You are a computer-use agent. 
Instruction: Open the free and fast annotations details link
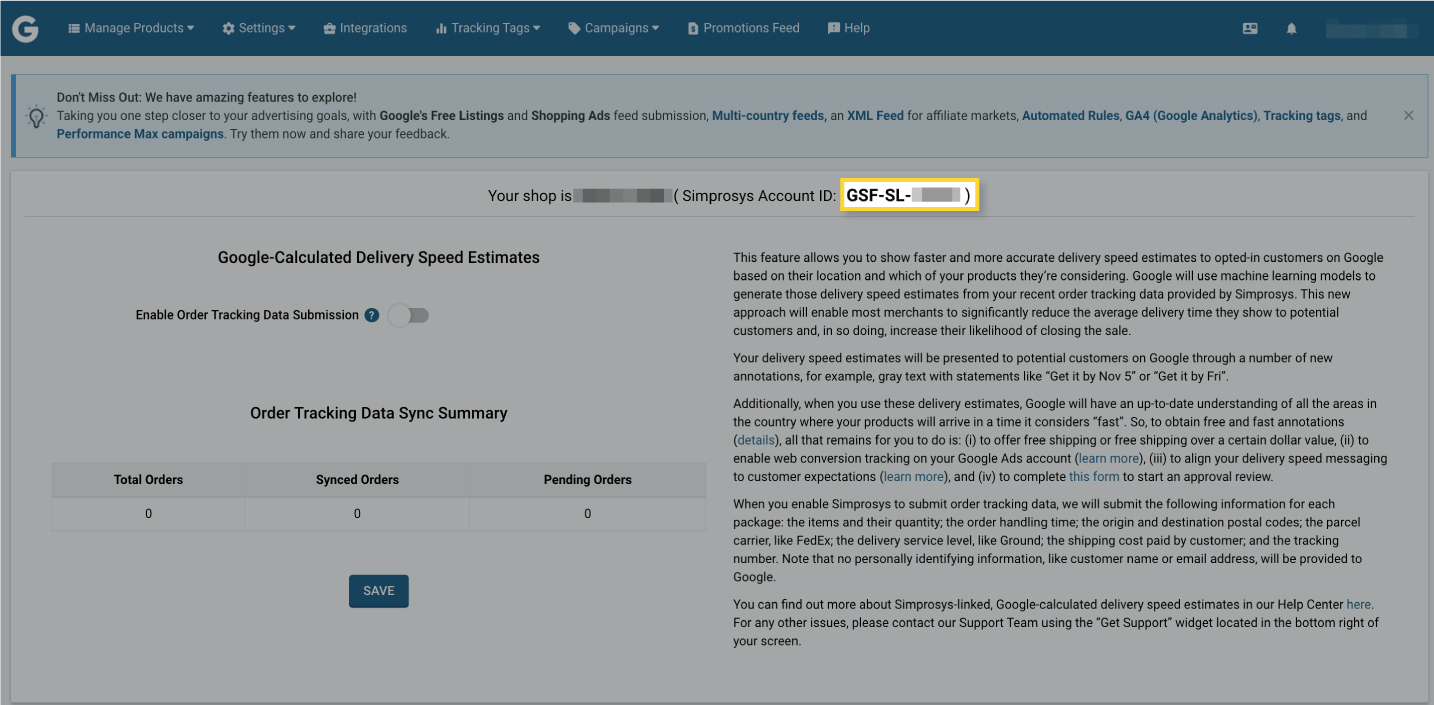756,440
